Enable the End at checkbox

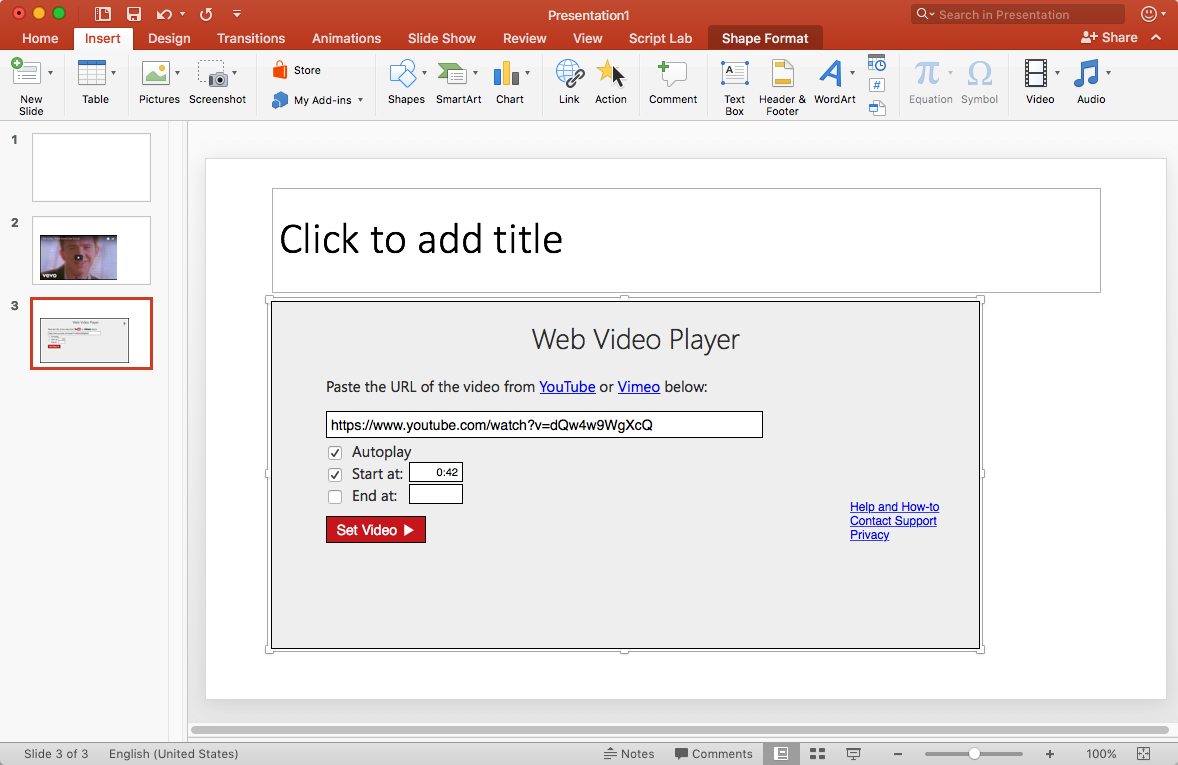tap(335, 497)
